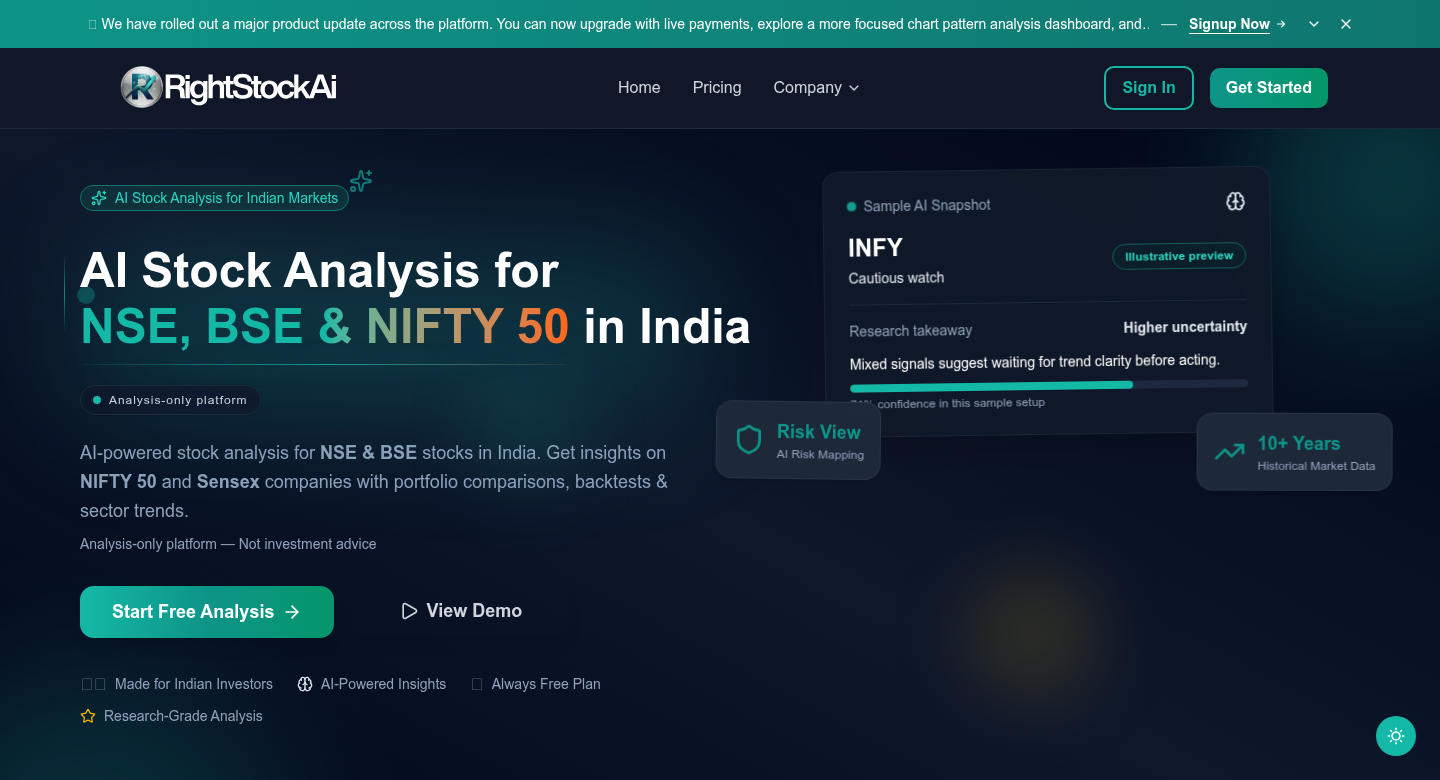
Task: Click the shield icon in Risk View card
Action: pyautogui.click(x=749, y=440)
